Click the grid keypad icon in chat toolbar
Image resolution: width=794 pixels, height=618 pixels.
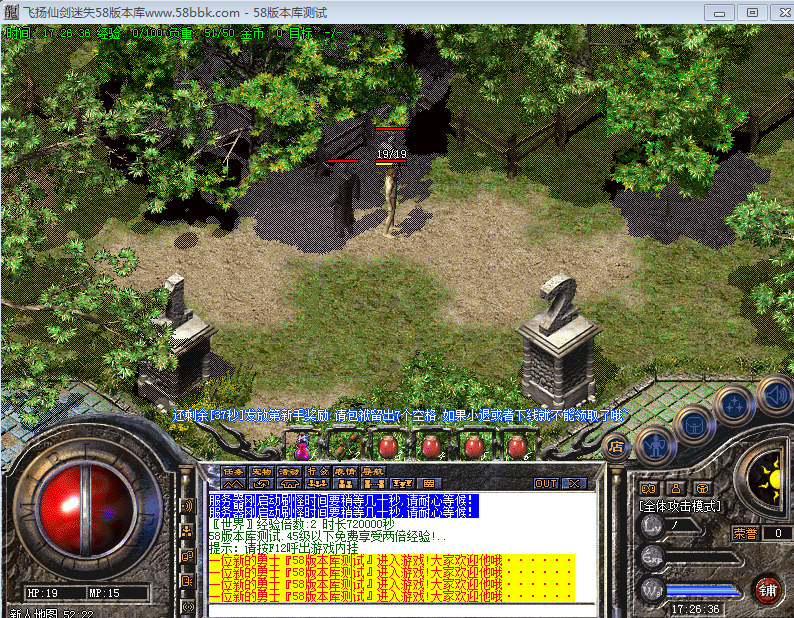[x=429, y=484]
